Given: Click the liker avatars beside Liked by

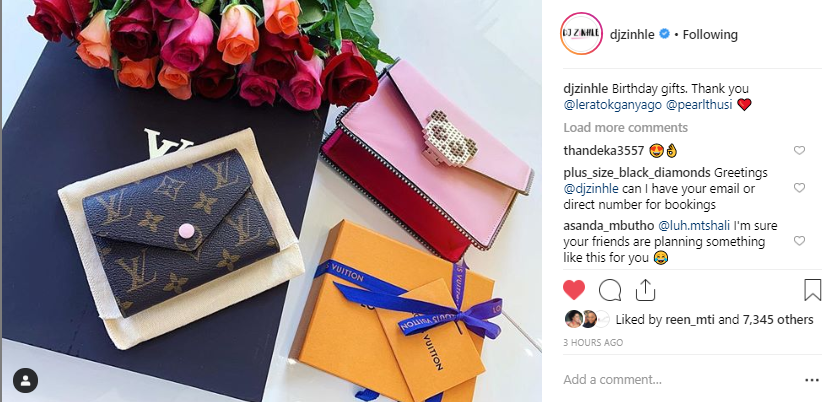Looking at the screenshot, I should tap(587, 319).
